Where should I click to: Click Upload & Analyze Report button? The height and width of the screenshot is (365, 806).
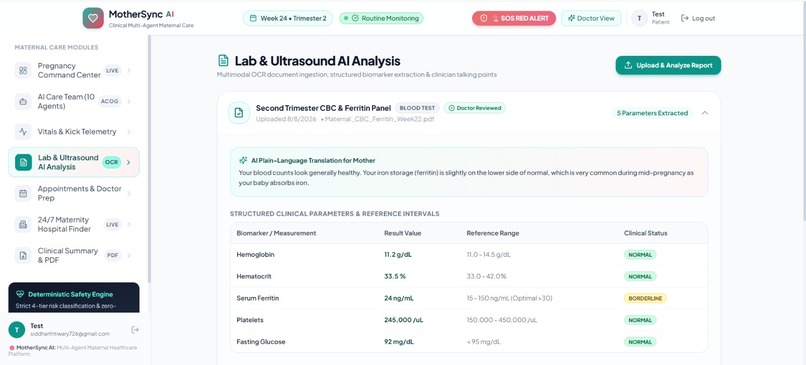[668, 65]
